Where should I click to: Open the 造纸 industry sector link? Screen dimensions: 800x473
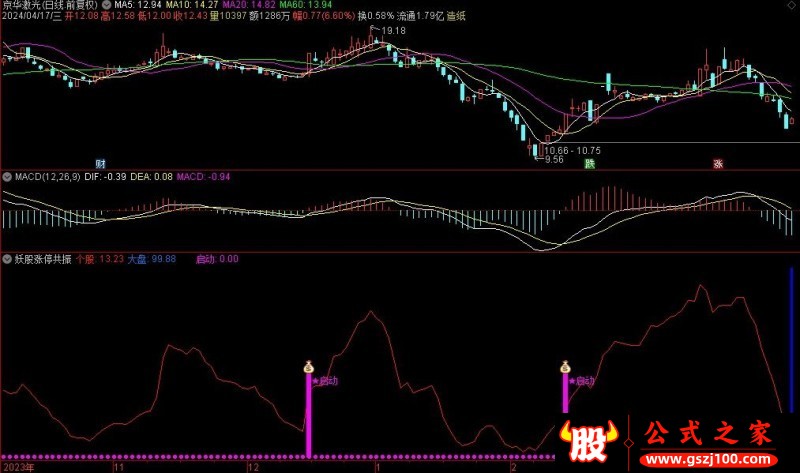(456, 16)
